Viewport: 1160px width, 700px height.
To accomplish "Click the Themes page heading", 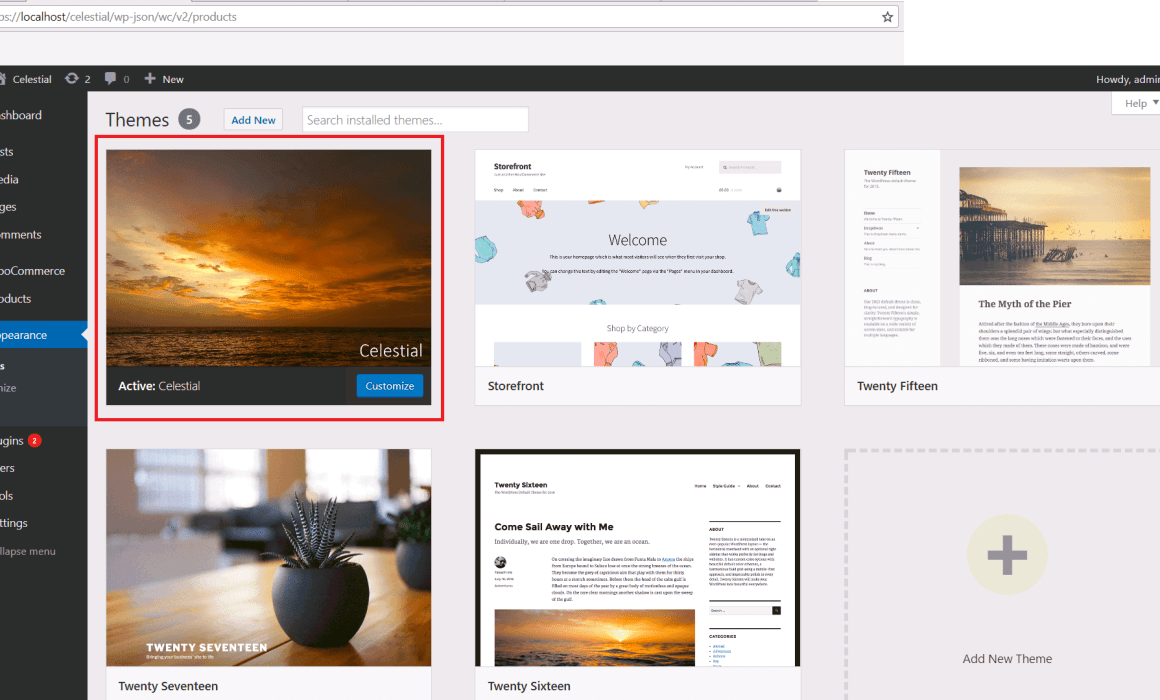I will click(137, 120).
